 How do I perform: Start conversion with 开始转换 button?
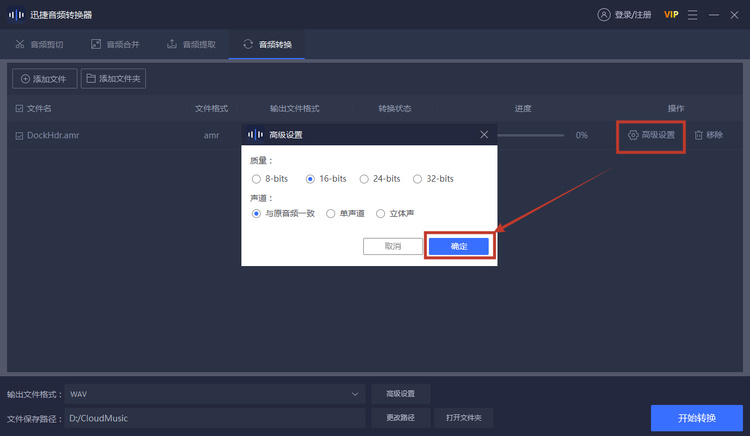pos(696,418)
